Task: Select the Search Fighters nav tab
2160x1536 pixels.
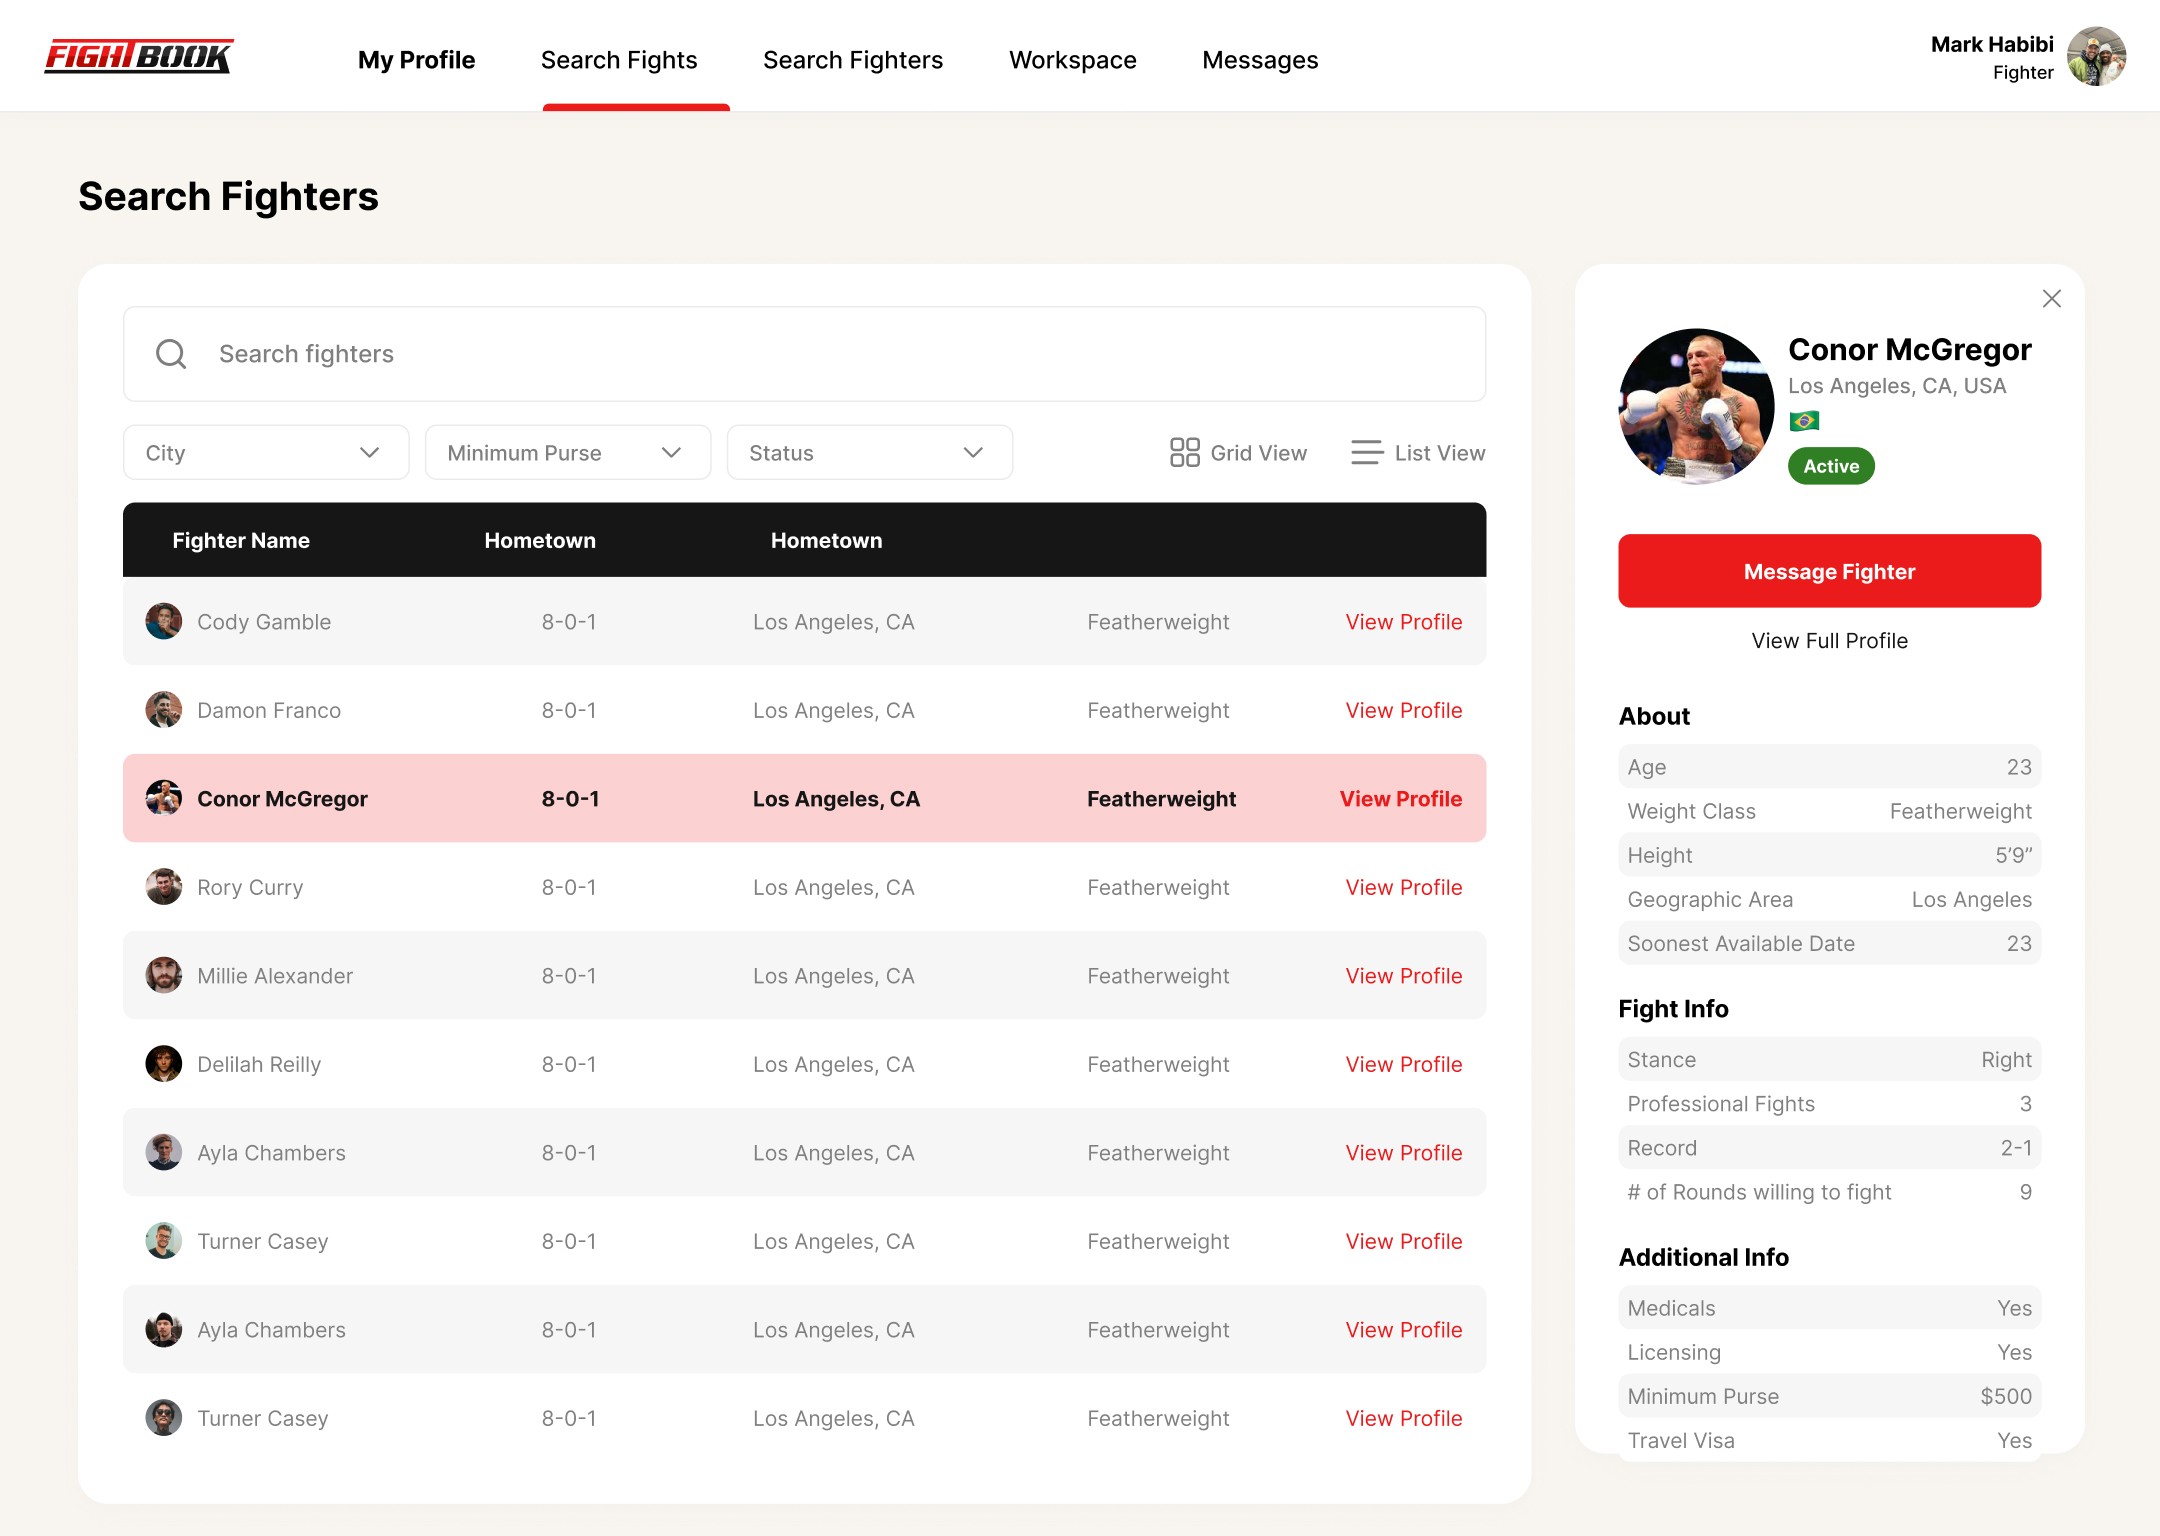Action: 853,60
